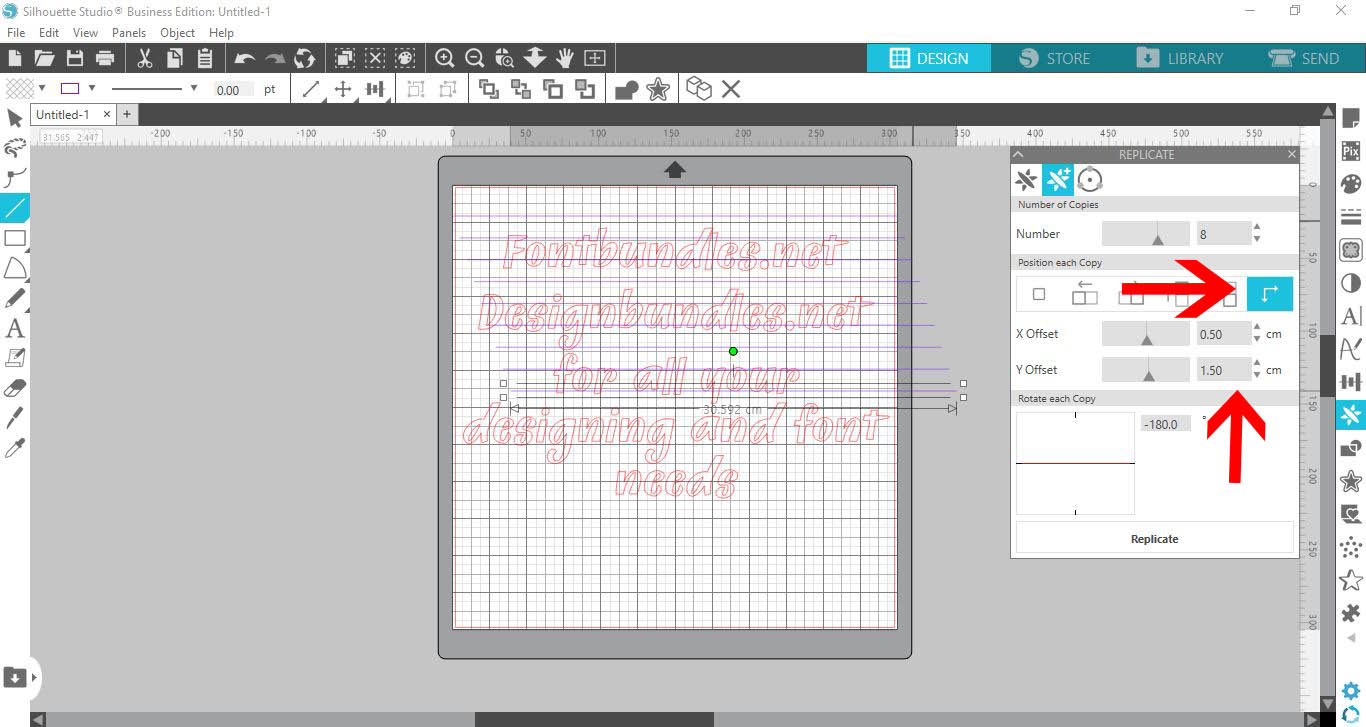Pick the Eyedropper tool
This screenshot has height=727, width=1366.
click(x=15, y=447)
